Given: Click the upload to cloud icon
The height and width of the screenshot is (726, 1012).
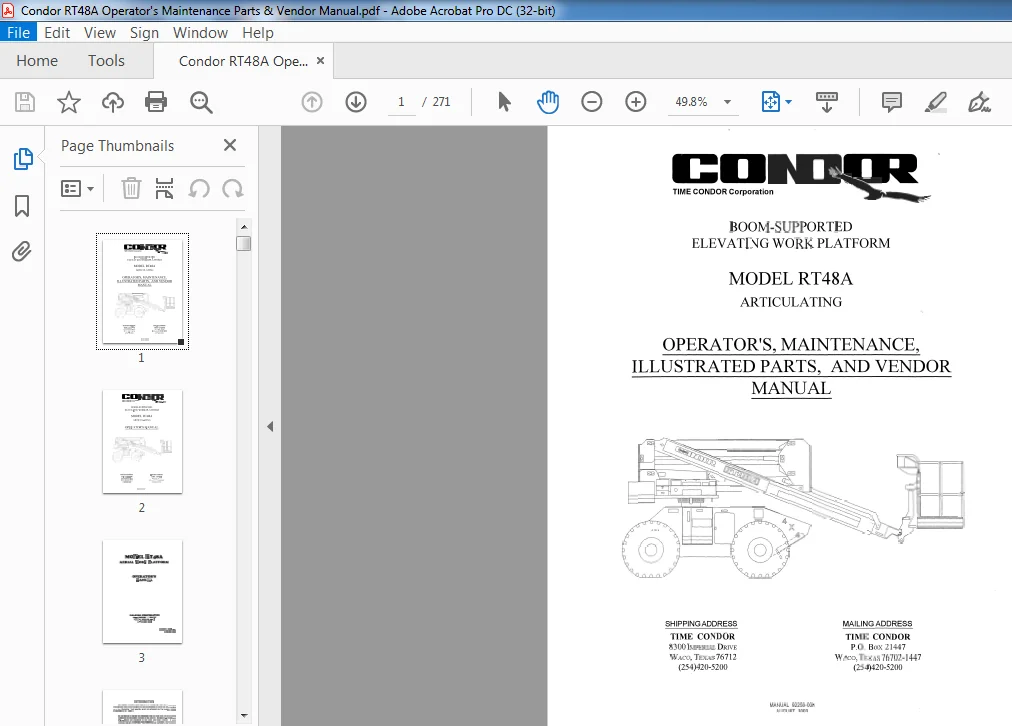Looking at the screenshot, I should 113,102.
